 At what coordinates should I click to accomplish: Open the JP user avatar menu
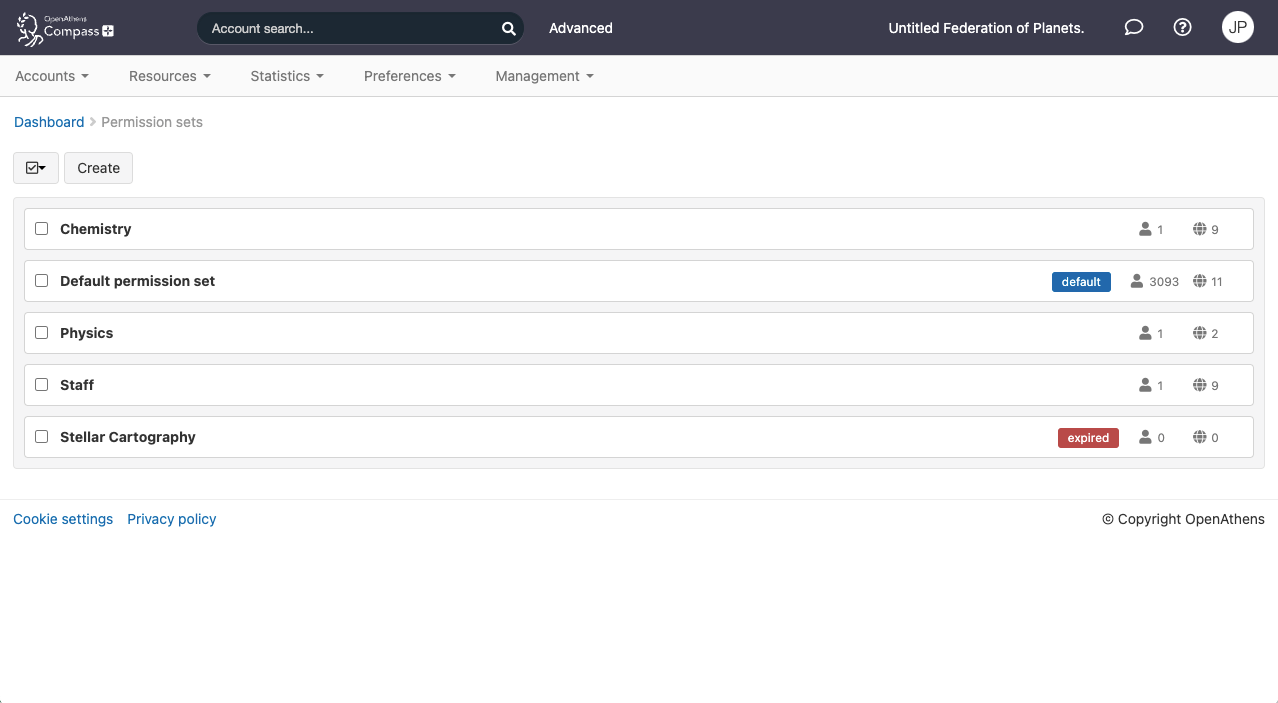point(1237,28)
